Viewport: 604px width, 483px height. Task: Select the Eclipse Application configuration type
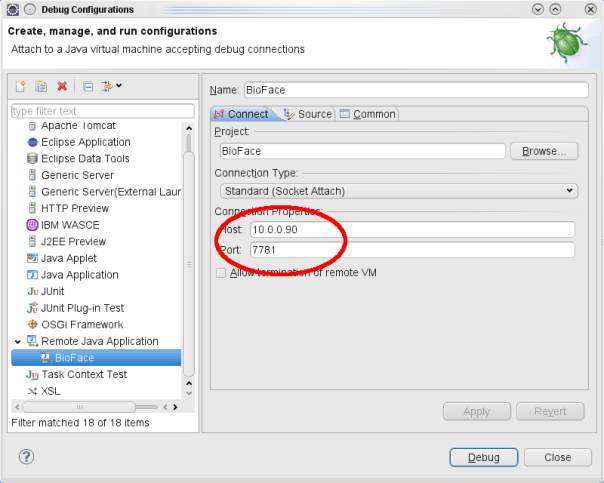coord(84,142)
